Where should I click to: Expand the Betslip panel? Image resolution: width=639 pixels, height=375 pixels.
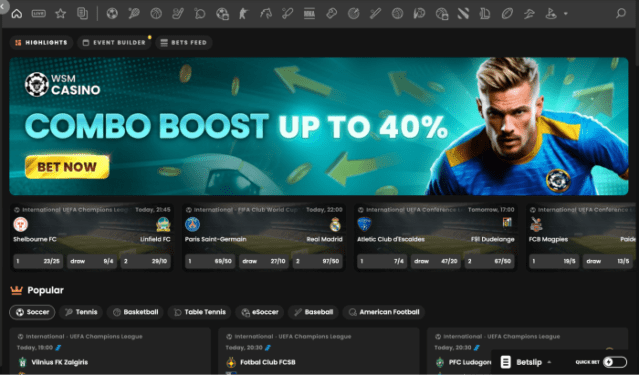527,362
